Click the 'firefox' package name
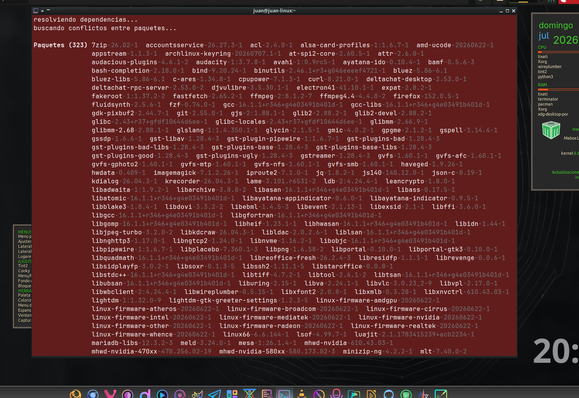 coord(407,96)
